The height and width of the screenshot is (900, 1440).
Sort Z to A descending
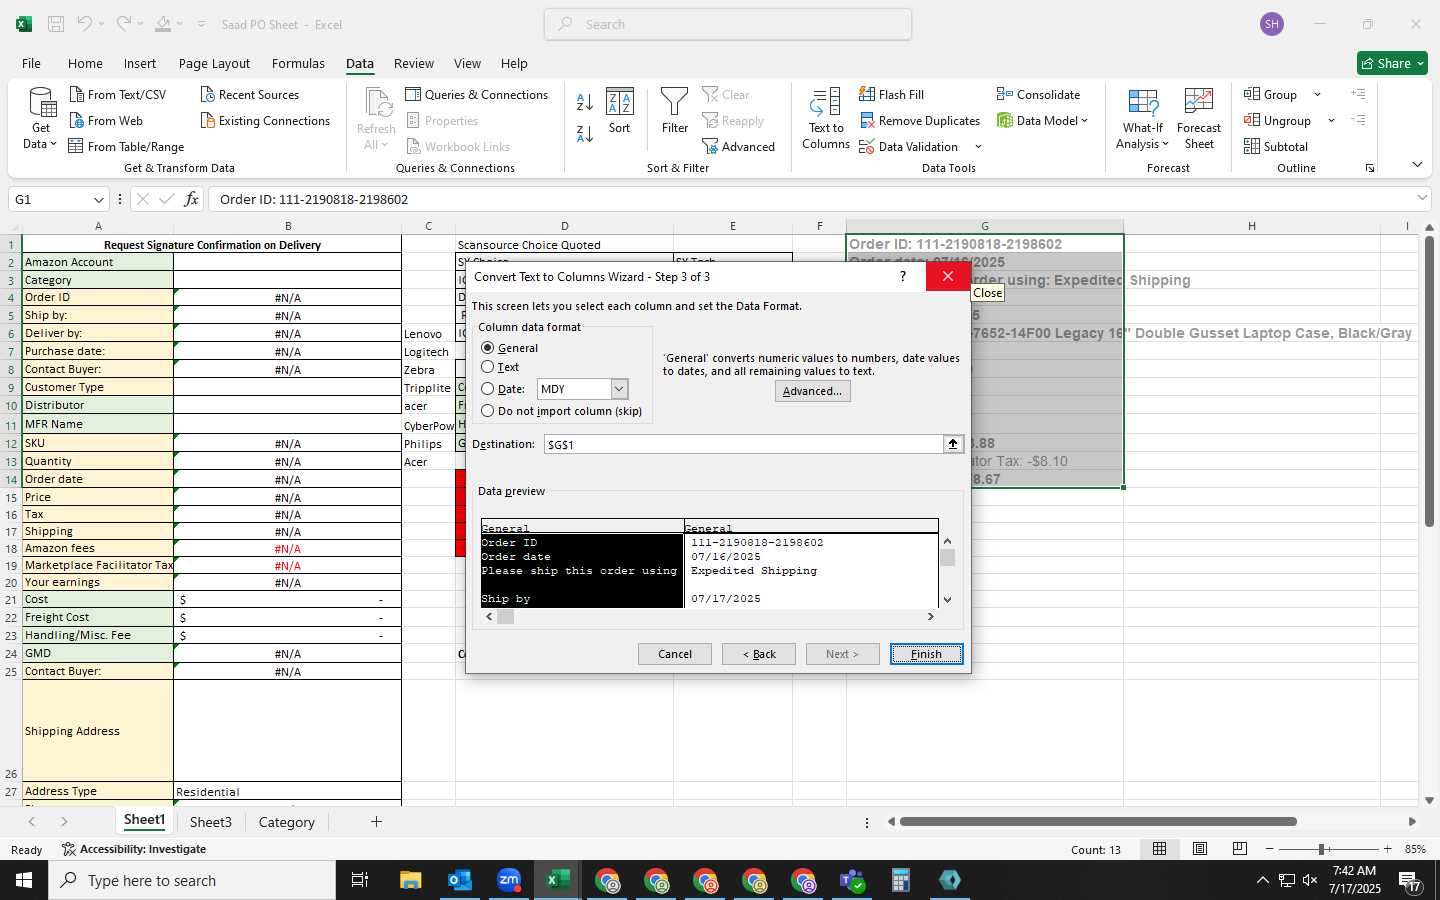tap(585, 133)
